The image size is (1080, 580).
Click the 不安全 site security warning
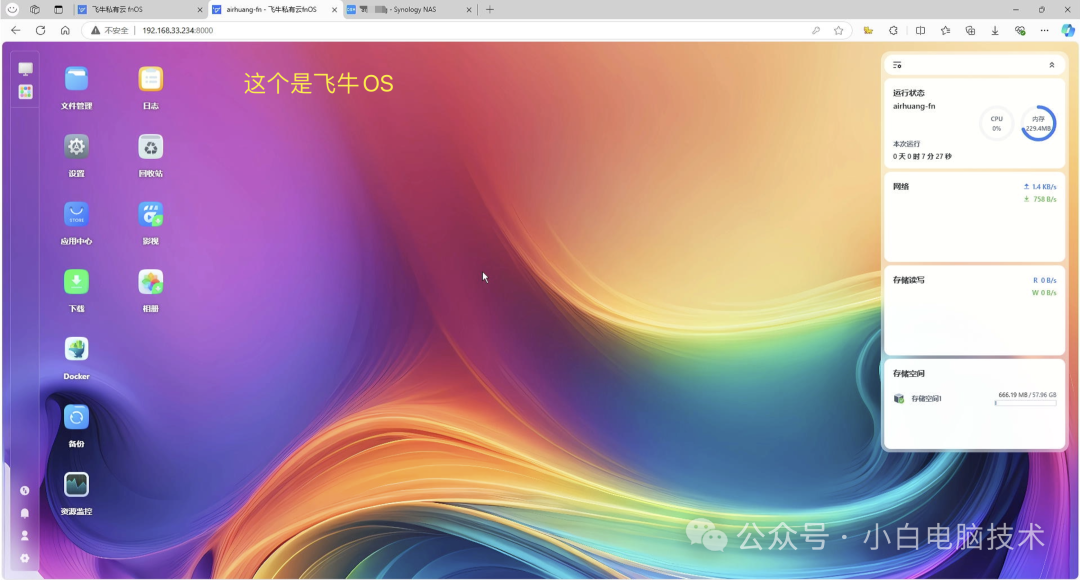click(x=110, y=30)
